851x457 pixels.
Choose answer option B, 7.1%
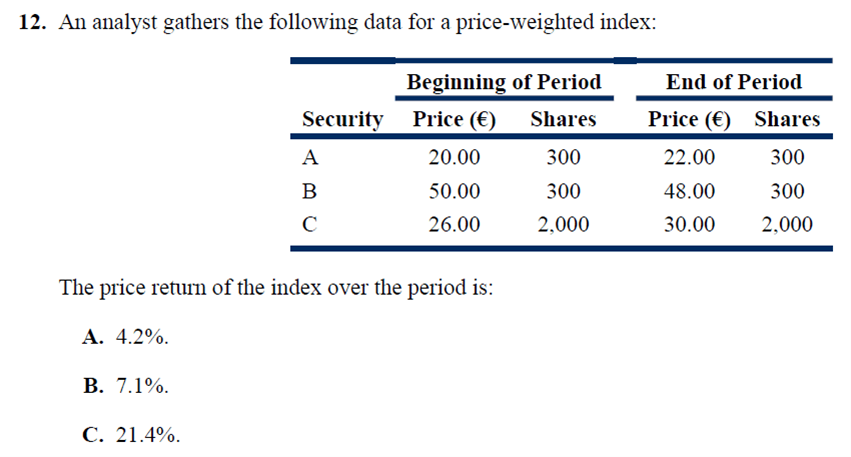point(125,385)
